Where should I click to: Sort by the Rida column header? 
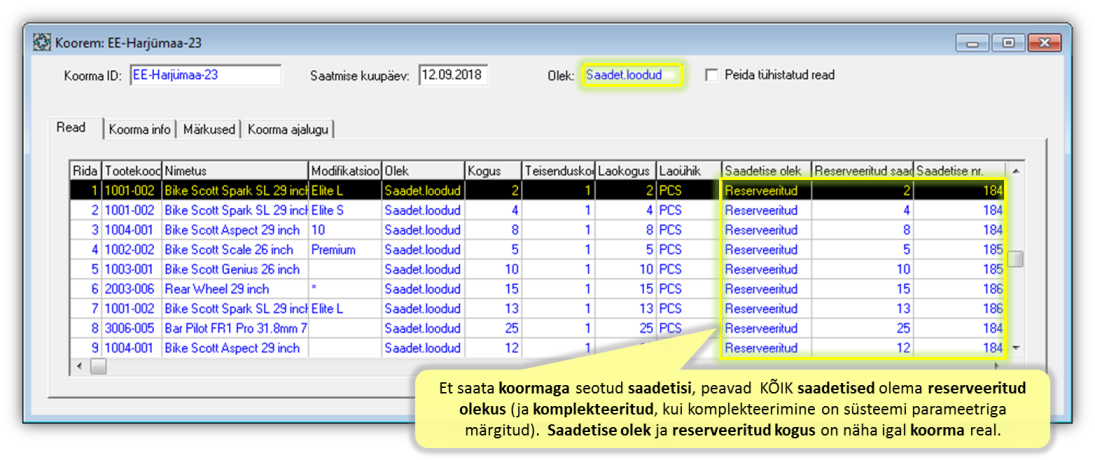(x=87, y=171)
